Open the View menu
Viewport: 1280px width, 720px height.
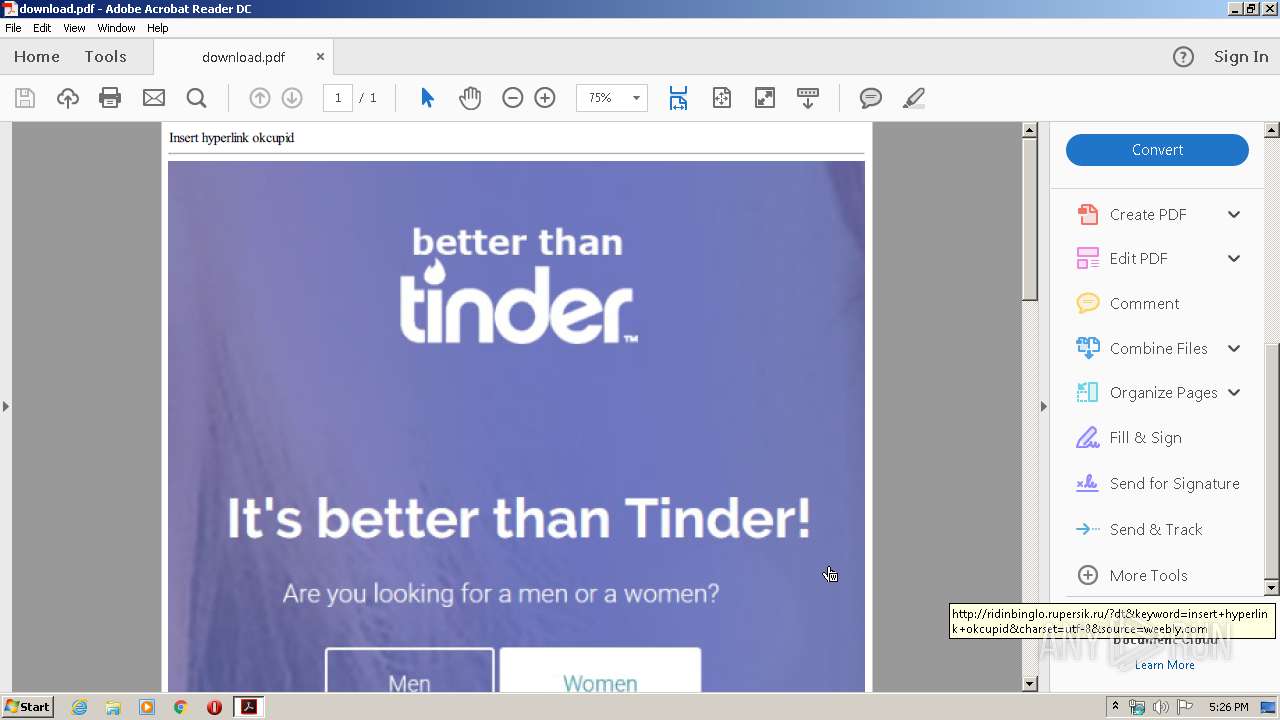74,28
